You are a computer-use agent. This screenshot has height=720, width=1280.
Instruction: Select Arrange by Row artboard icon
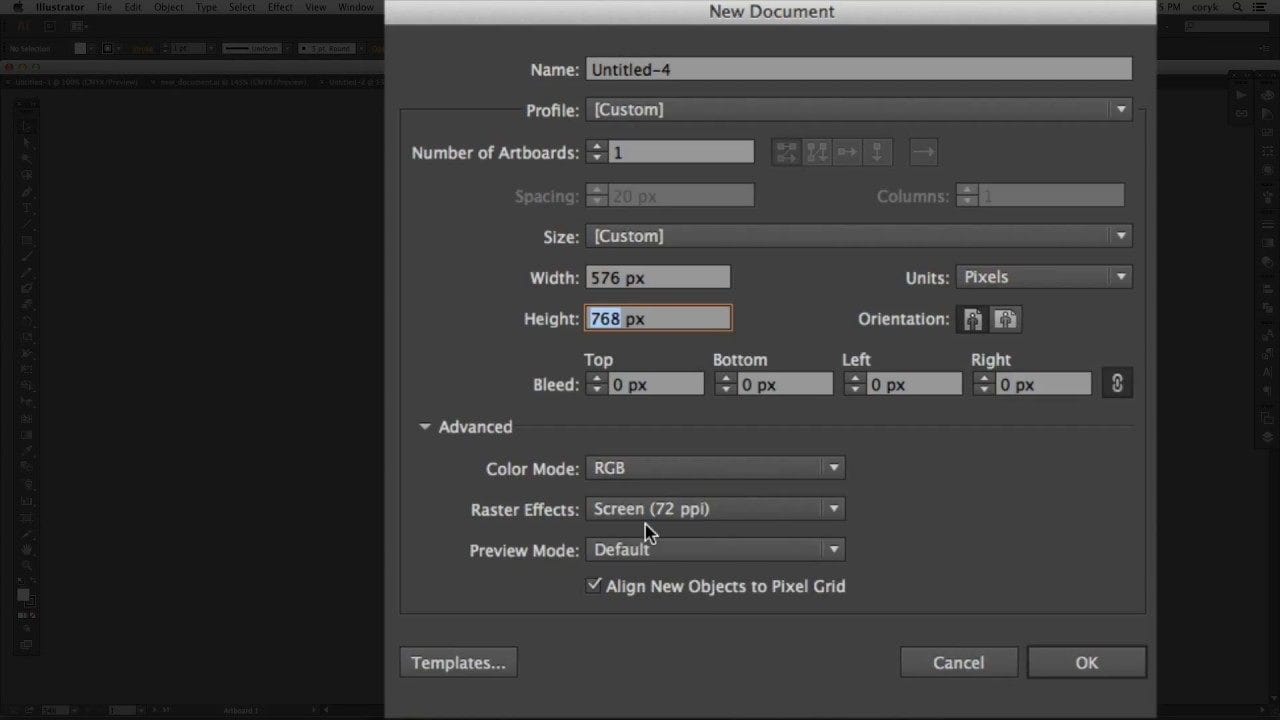[x=847, y=152]
